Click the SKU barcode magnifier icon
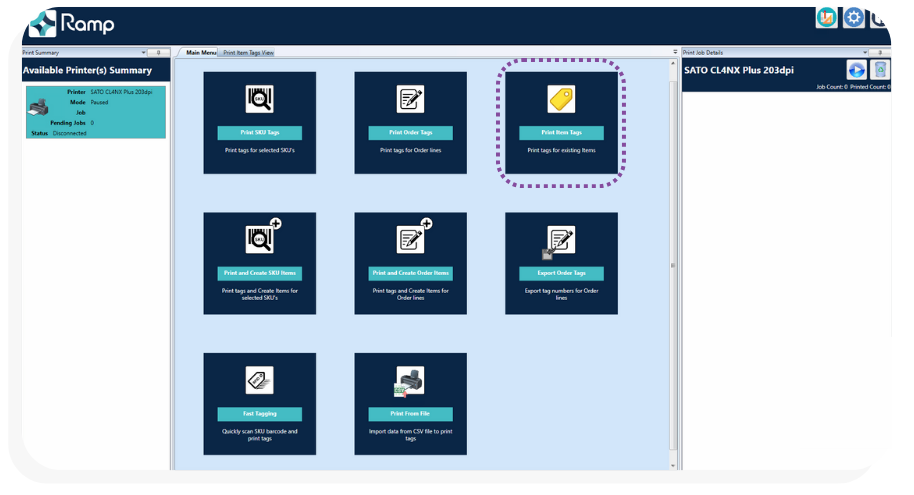 (x=259, y=99)
